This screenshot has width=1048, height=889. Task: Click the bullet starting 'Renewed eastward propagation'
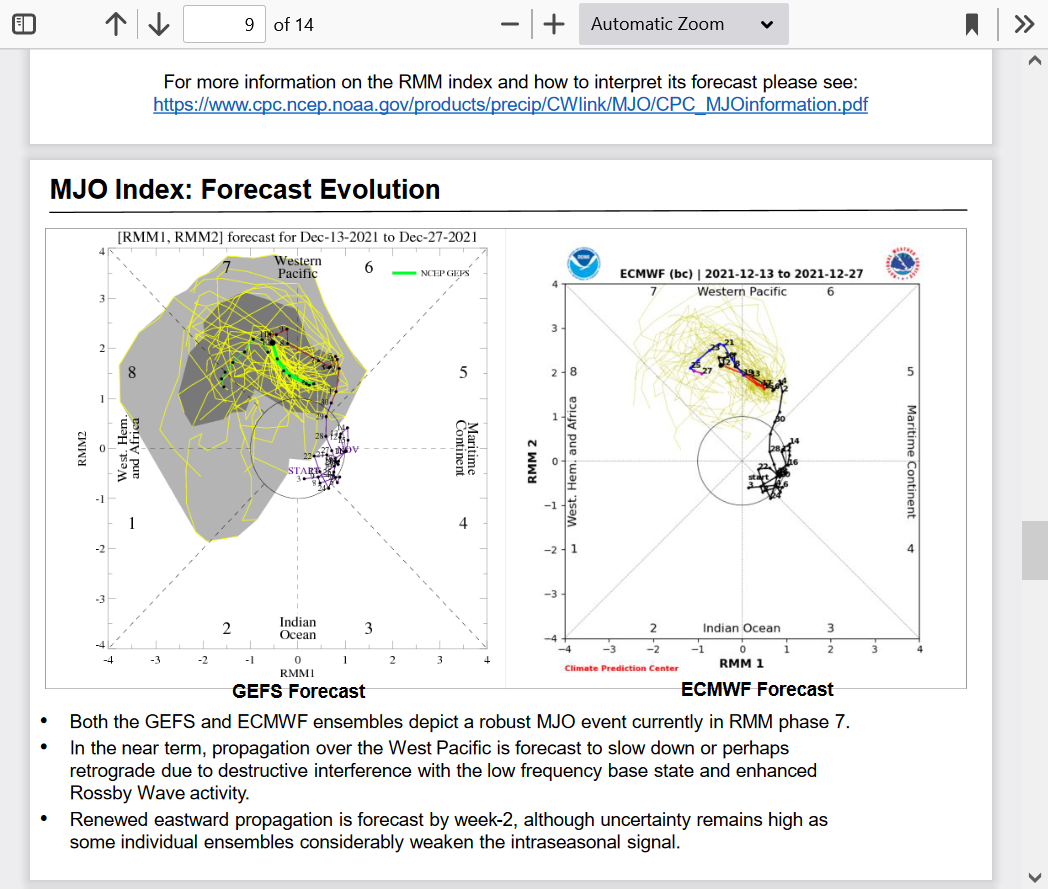coord(448,831)
